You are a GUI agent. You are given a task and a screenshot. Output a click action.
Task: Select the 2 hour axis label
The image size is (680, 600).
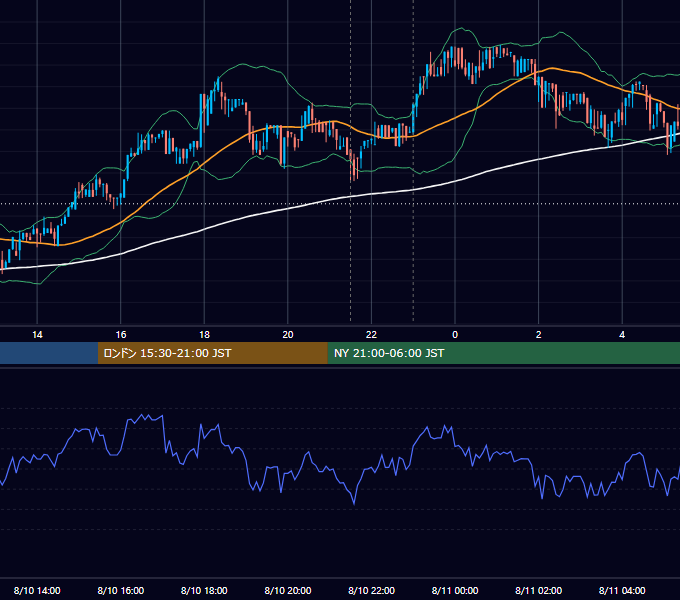(539, 335)
